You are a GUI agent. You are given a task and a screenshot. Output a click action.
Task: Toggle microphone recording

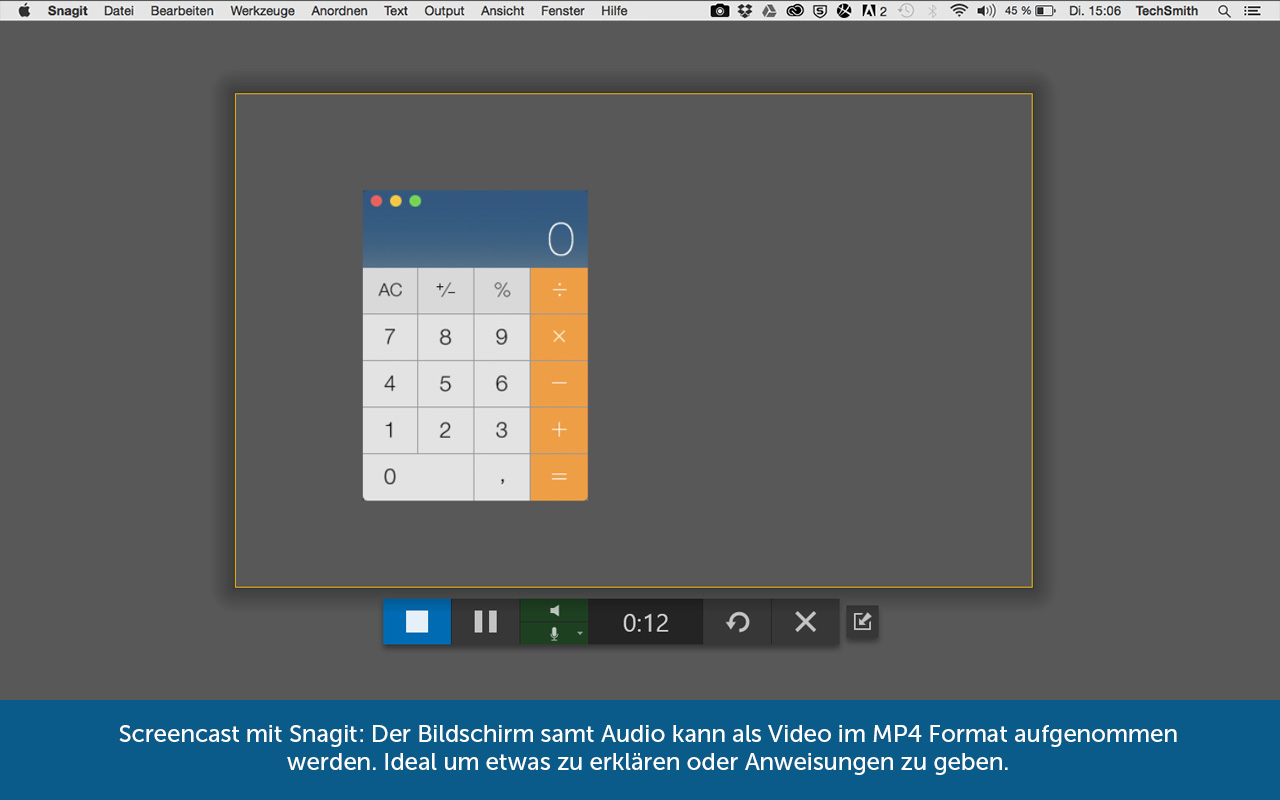click(x=554, y=633)
